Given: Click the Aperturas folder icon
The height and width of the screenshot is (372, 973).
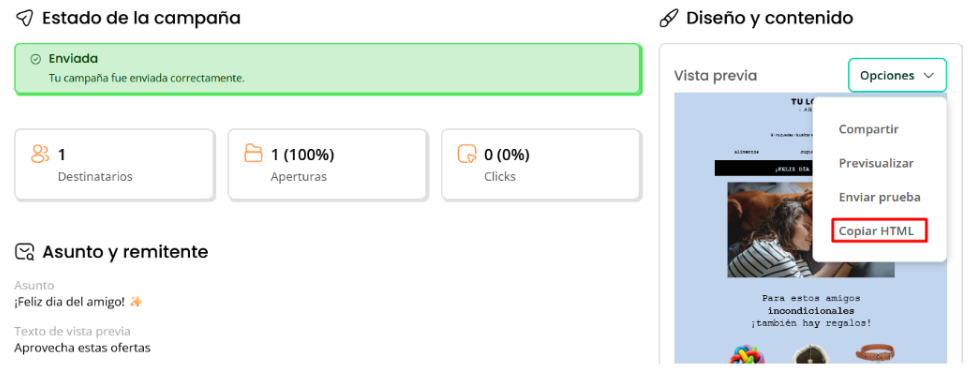Looking at the screenshot, I should [x=253, y=153].
